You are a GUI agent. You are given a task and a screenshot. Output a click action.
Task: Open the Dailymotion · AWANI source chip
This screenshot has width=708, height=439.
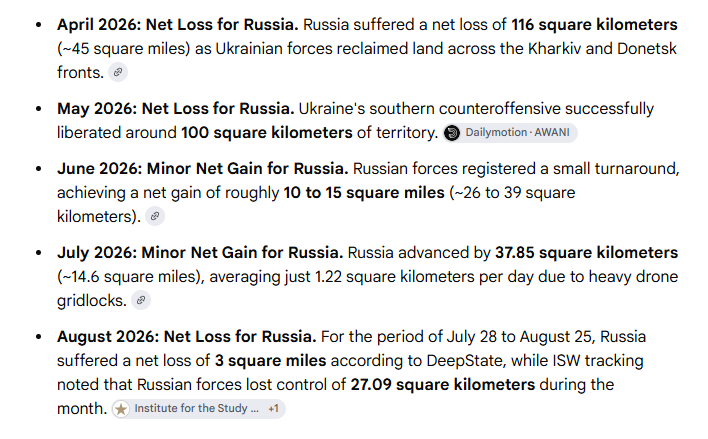[x=510, y=133]
